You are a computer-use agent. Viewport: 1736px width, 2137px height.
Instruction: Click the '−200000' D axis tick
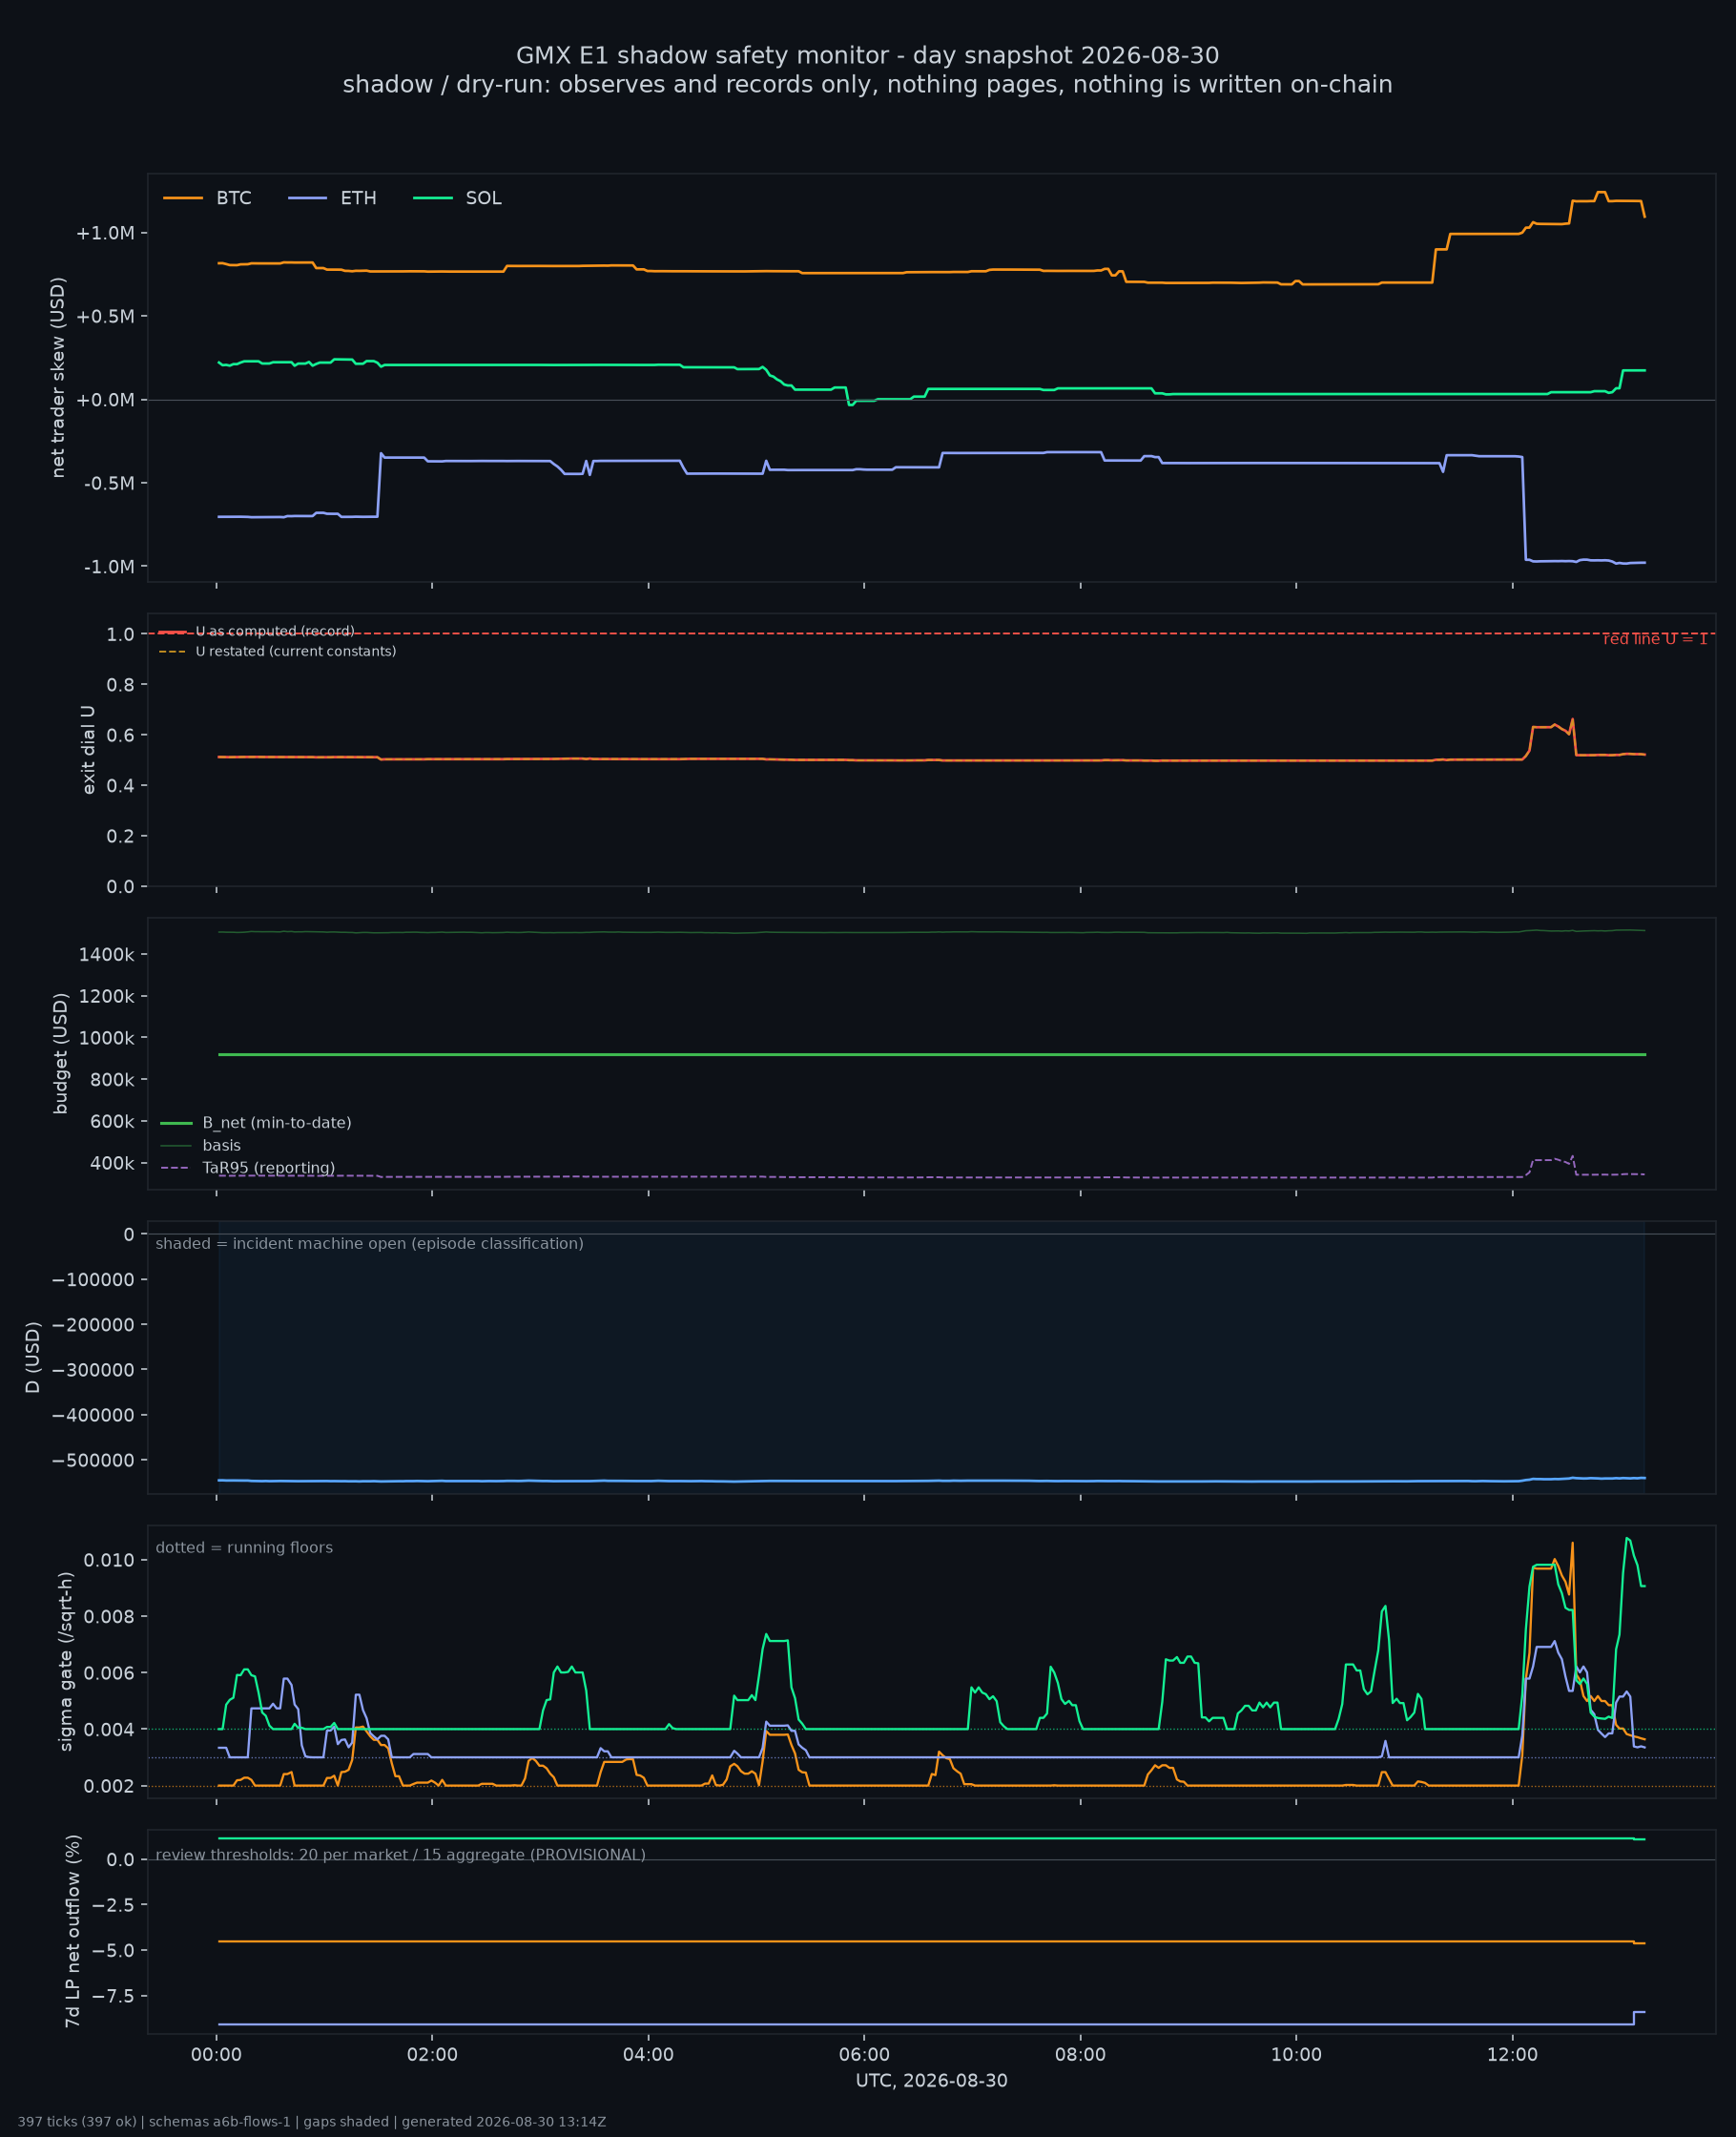click(x=93, y=1325)
